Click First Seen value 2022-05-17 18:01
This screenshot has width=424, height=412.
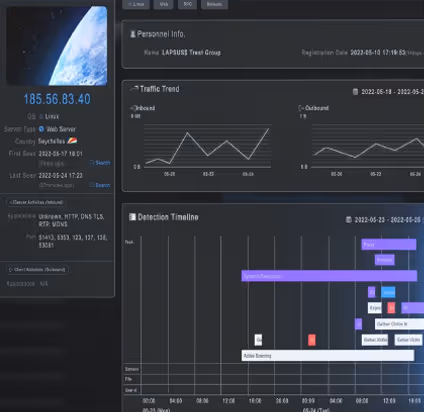click(x=60, y=154)
